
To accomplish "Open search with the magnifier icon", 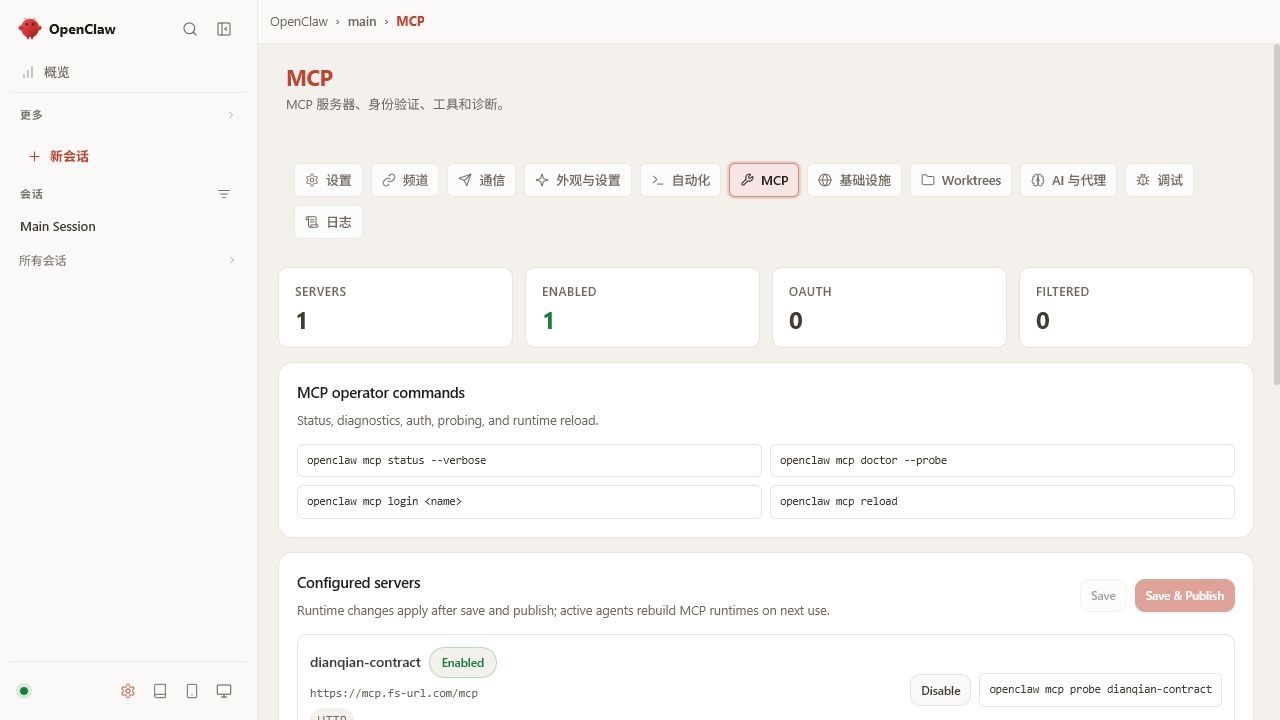I will (190, 29).
